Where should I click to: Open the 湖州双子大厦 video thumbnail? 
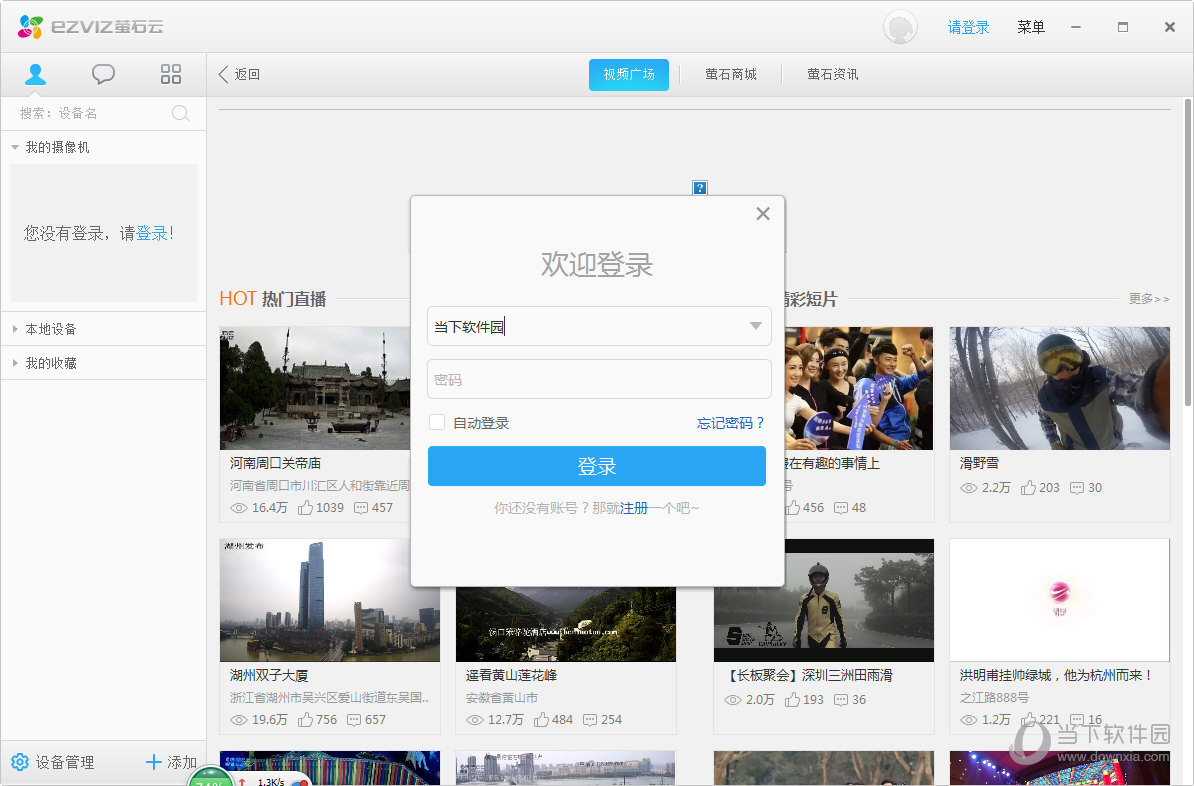click(x=330, y=600)
